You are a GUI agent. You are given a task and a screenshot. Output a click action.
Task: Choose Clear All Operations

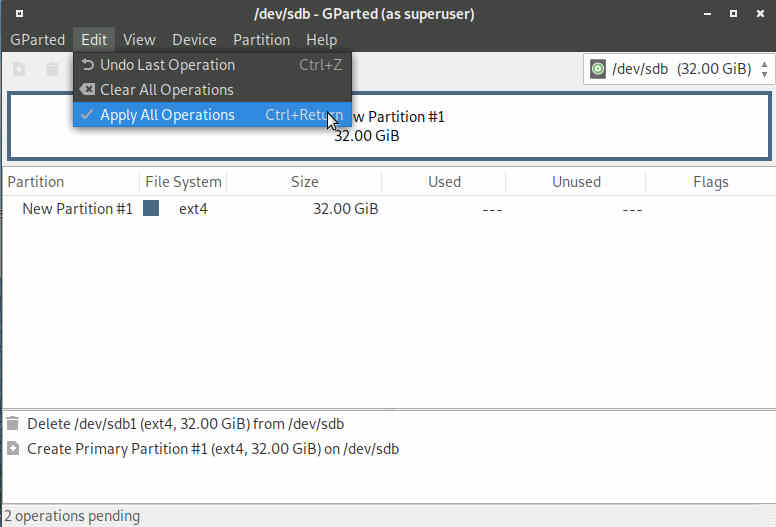tap(212, 90)
